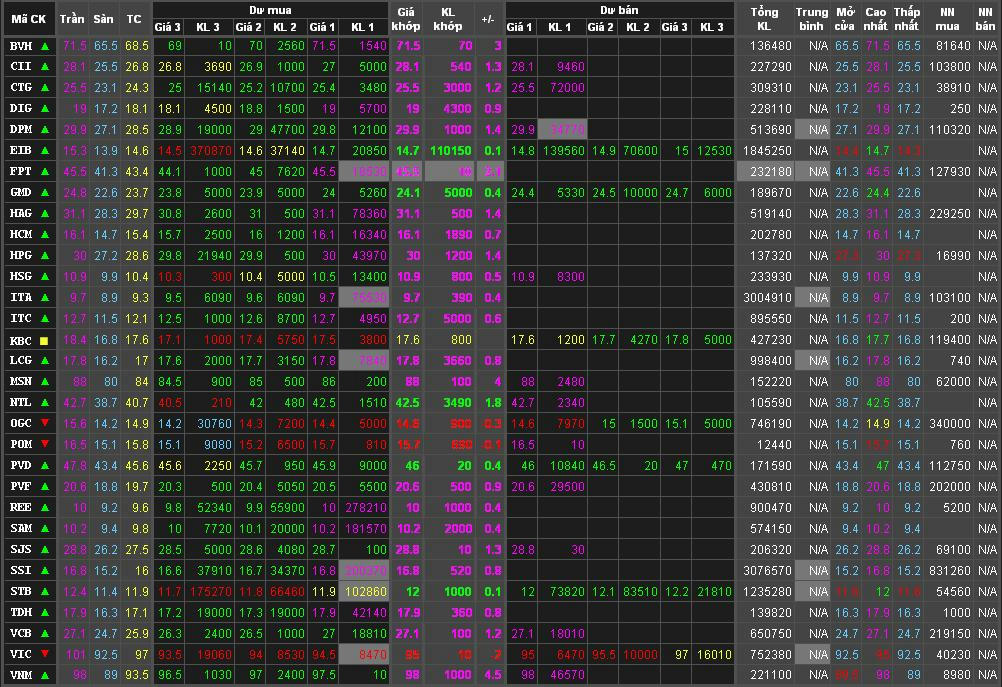Click the green up arrow beside HAG
Viewport: 1002px width, 687px height.
(x=45, y=213)
